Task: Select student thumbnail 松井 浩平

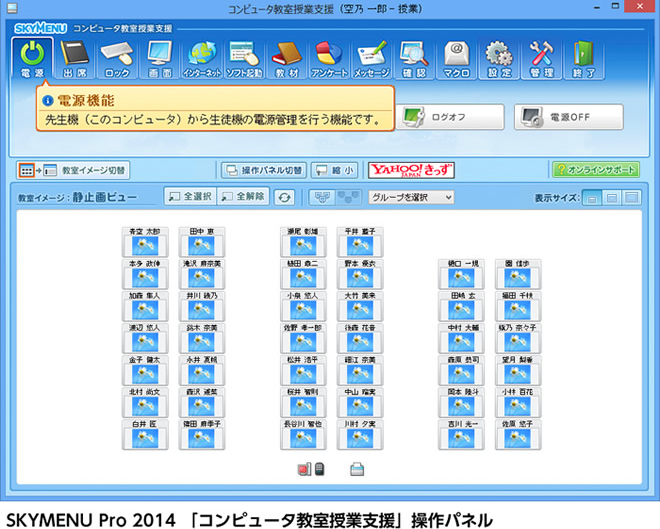Action: [303, 370]
